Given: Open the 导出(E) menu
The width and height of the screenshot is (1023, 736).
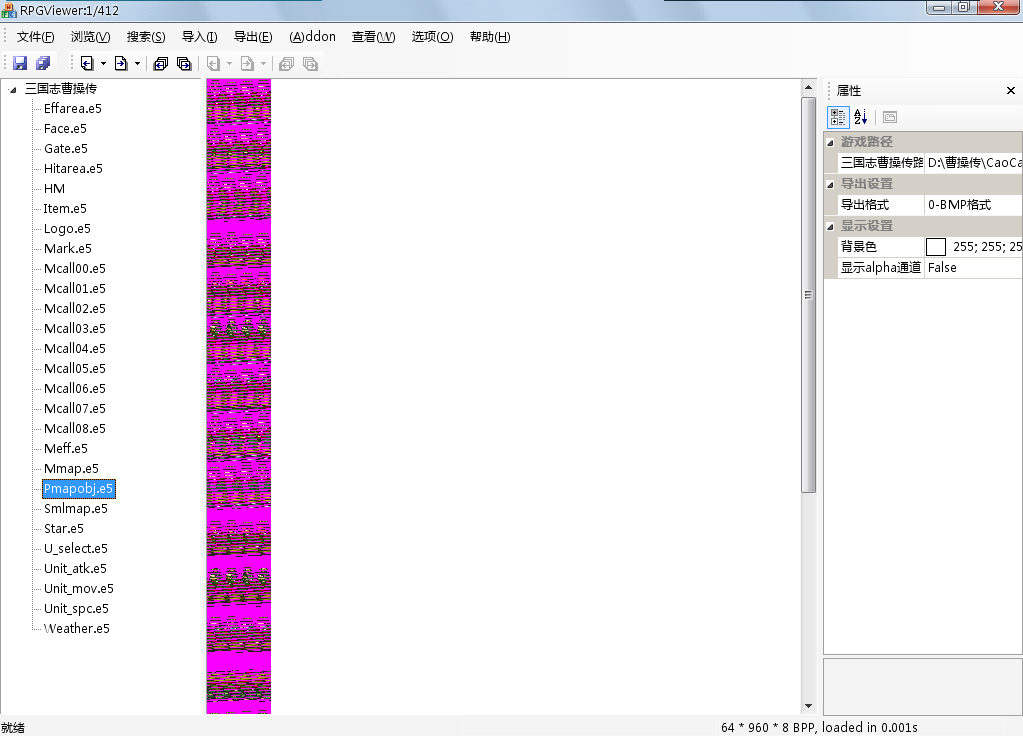Looking at the screenshot, I should (252, 37).
